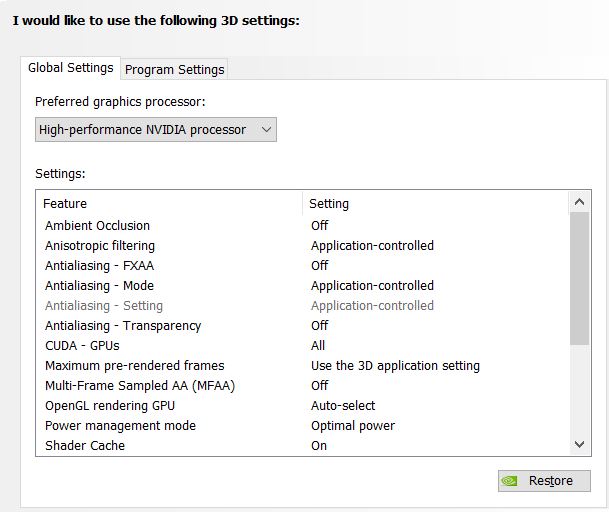Viewport: 609px width, 512px height.
Task: Click the OpenGL rendering GPU row
Action: pyautogui.click(x=109, y=406)
